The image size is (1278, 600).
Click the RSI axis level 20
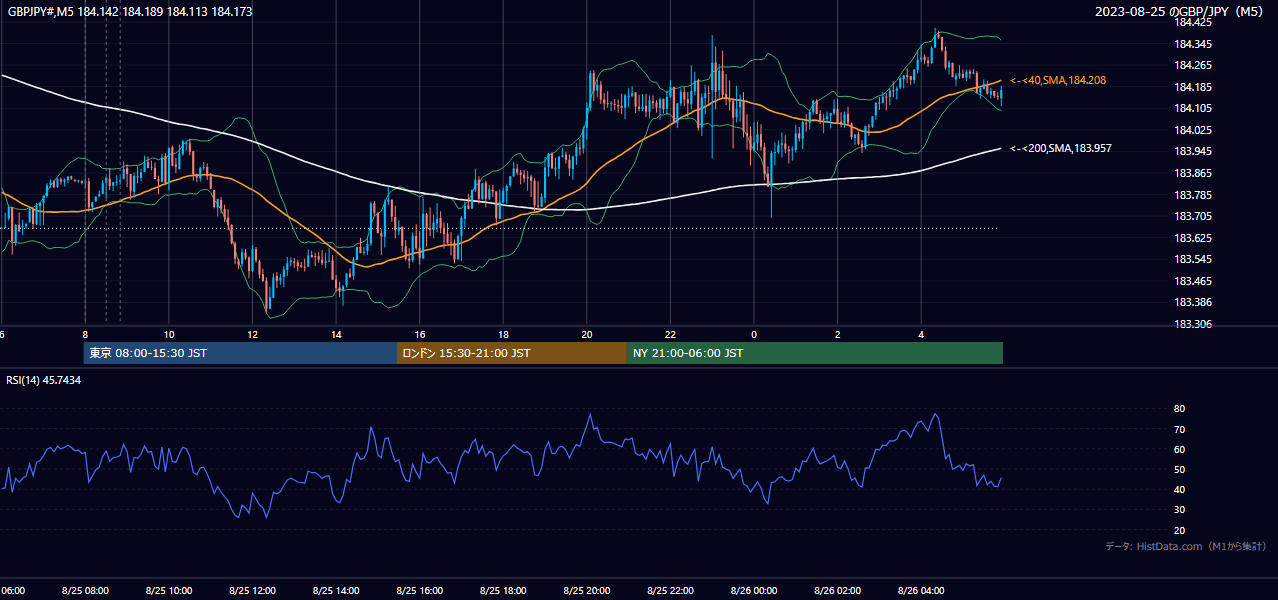coord(1179,530)
